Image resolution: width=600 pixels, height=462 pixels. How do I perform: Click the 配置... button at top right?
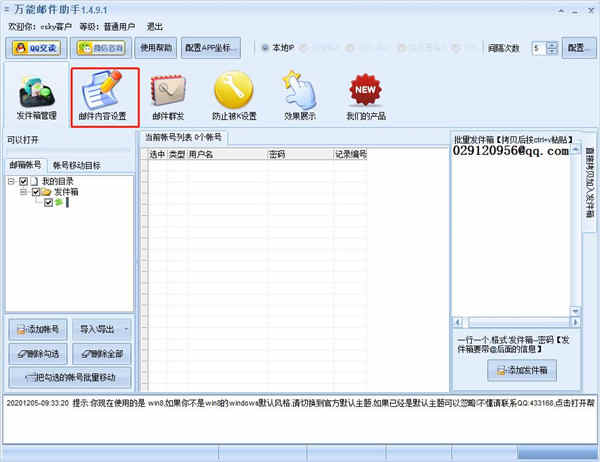pyautogui.click(x=579, y=48)
